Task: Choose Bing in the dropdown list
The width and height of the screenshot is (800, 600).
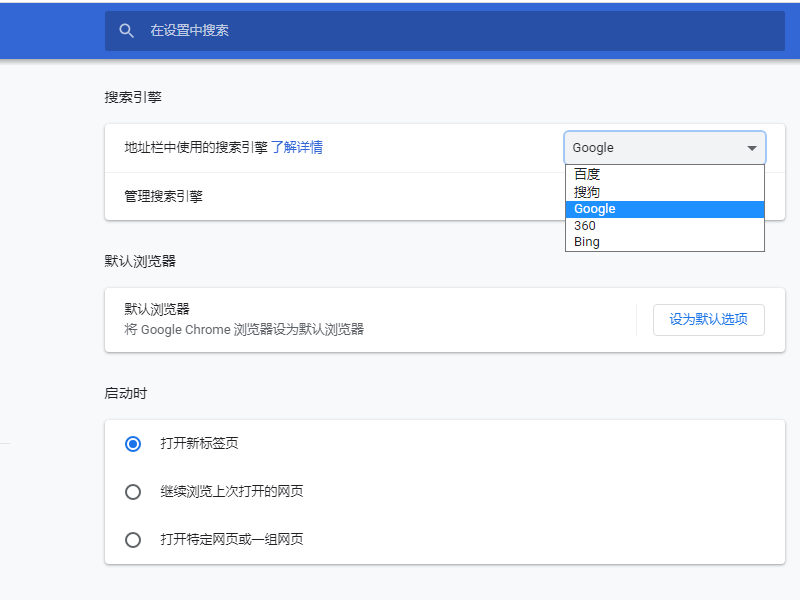Action: tap(587, 242)
